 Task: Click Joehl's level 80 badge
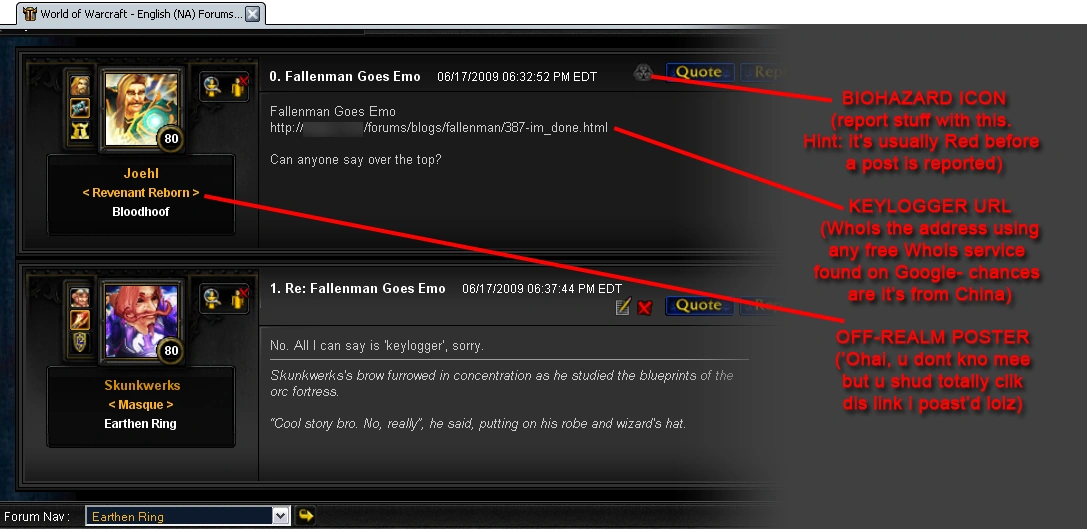pos(171,139)
